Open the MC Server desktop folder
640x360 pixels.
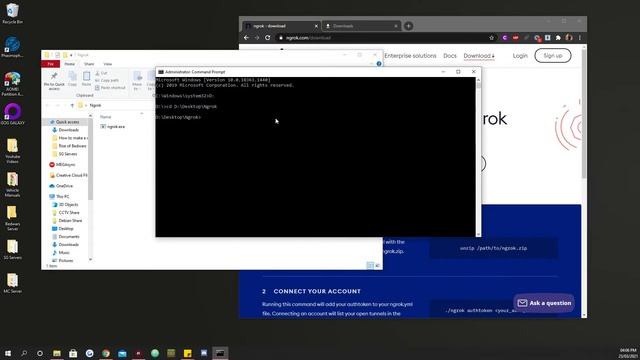pyautogui.click(x=12, y=283)
